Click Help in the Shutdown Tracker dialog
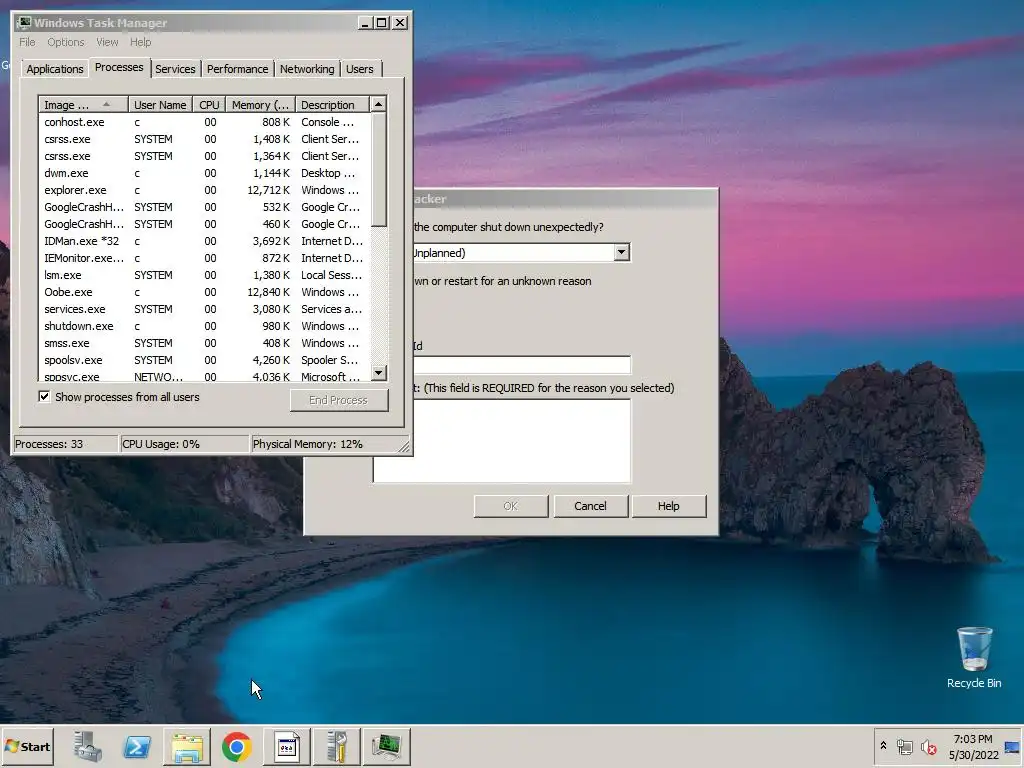This screenshot has width=1024, height=768. tap(668, 505)
